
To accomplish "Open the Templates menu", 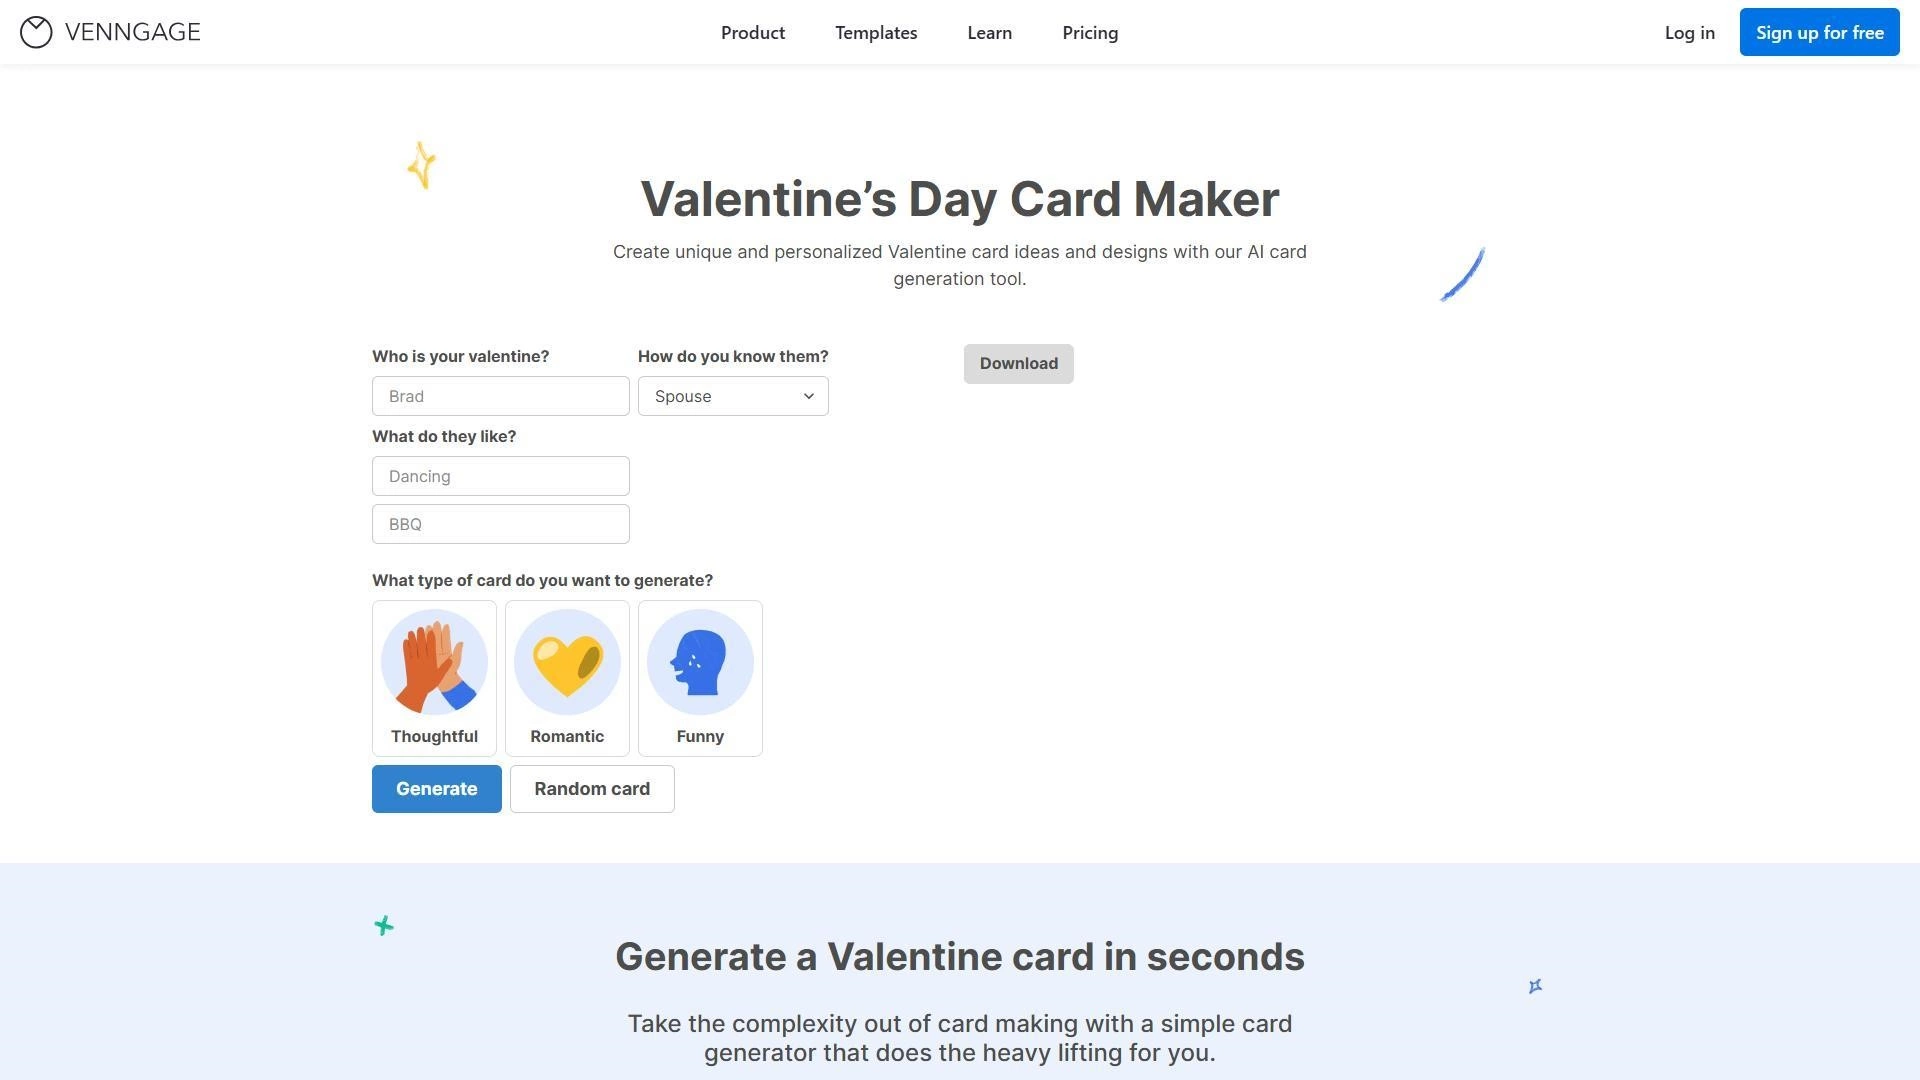I will tap(876, 33).
